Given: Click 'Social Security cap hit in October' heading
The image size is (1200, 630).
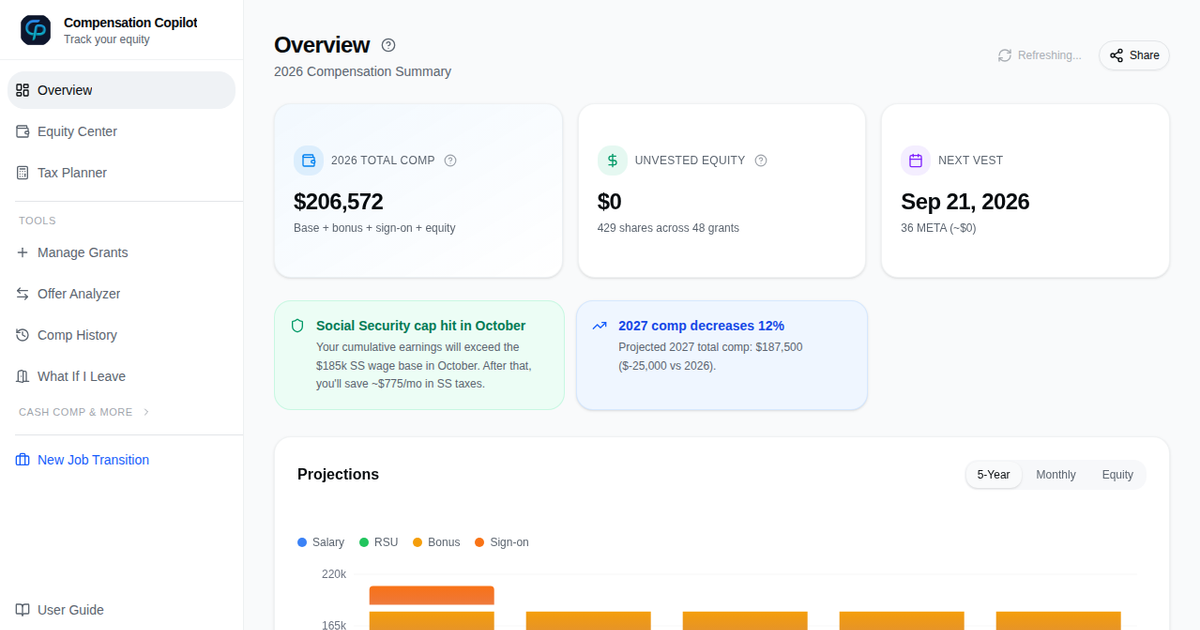Looking at the screenshot, I should (x=421, y=326).
